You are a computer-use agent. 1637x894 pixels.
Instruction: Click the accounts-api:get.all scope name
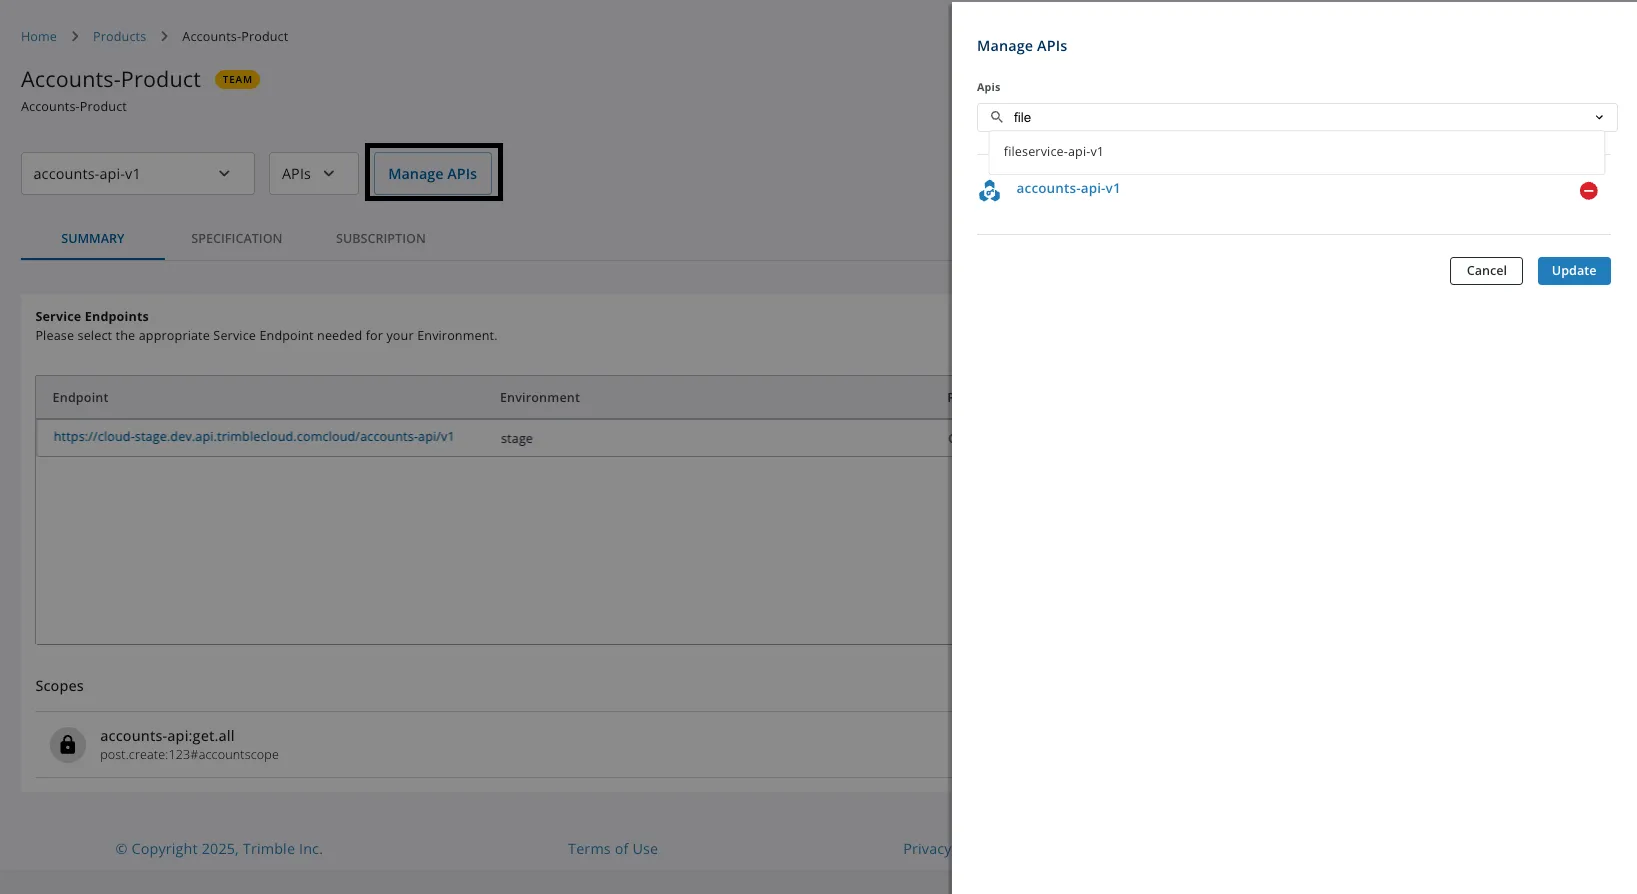[167, 736]
